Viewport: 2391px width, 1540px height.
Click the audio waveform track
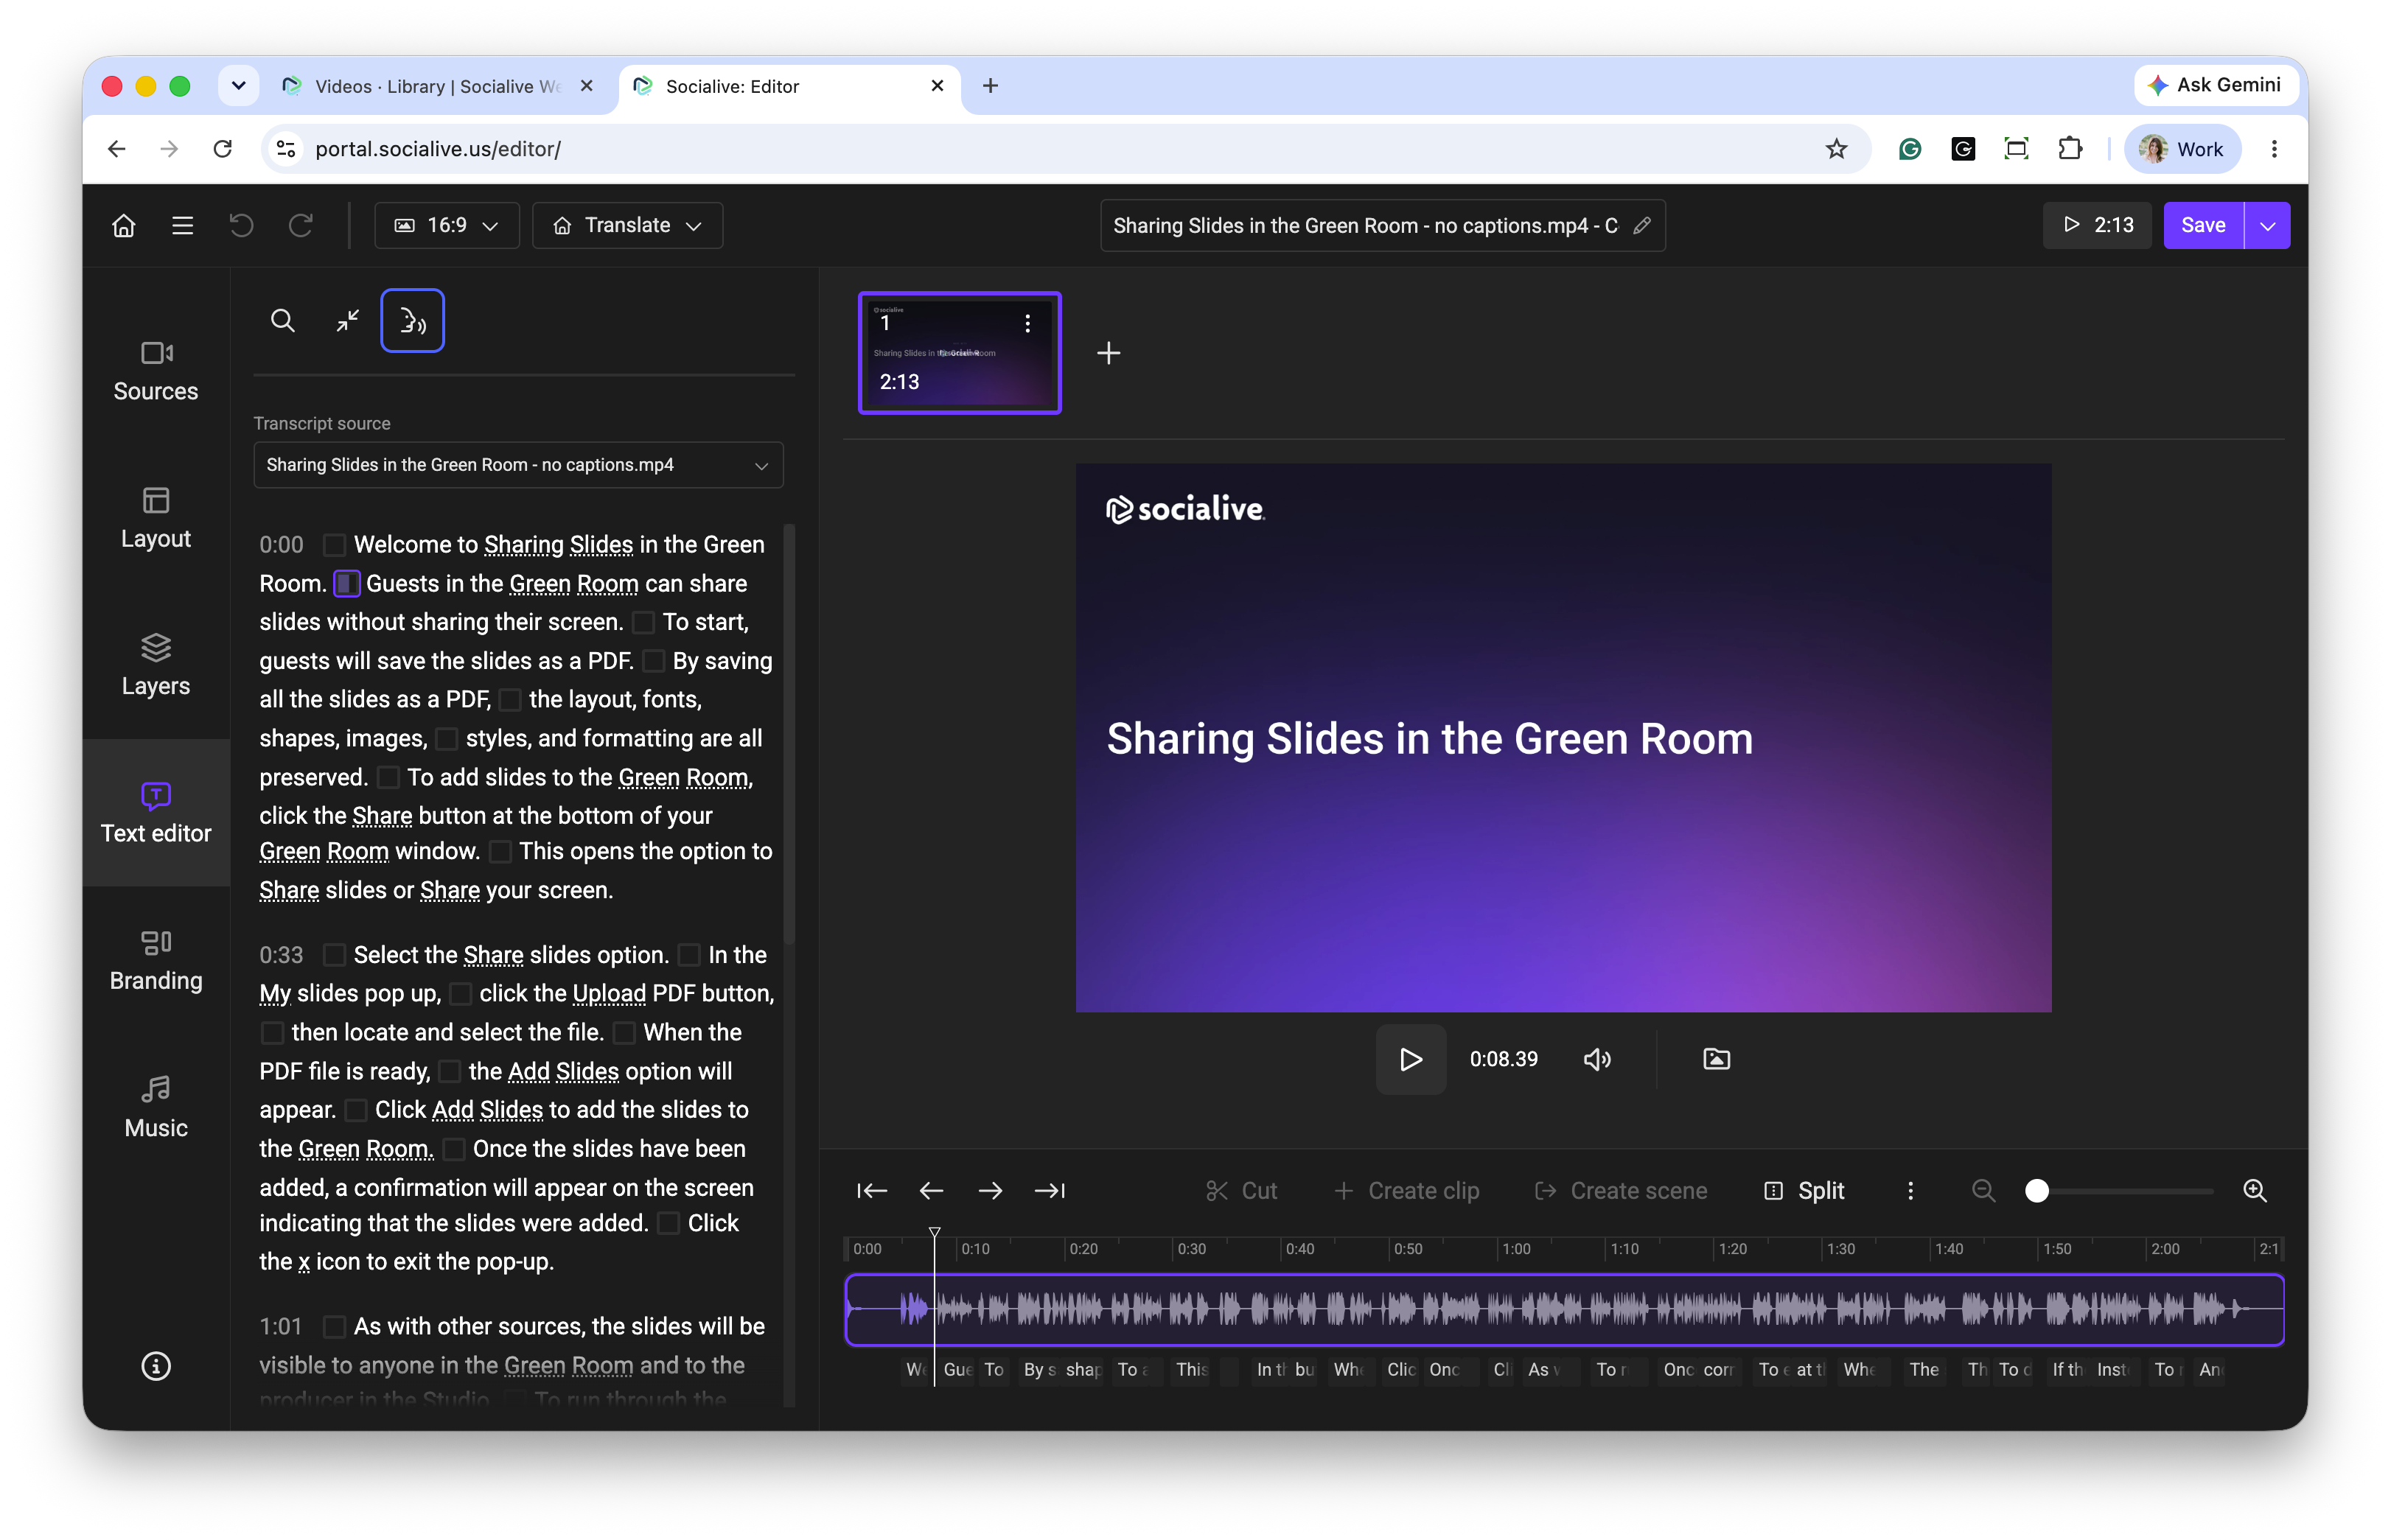[1563, 1310]
